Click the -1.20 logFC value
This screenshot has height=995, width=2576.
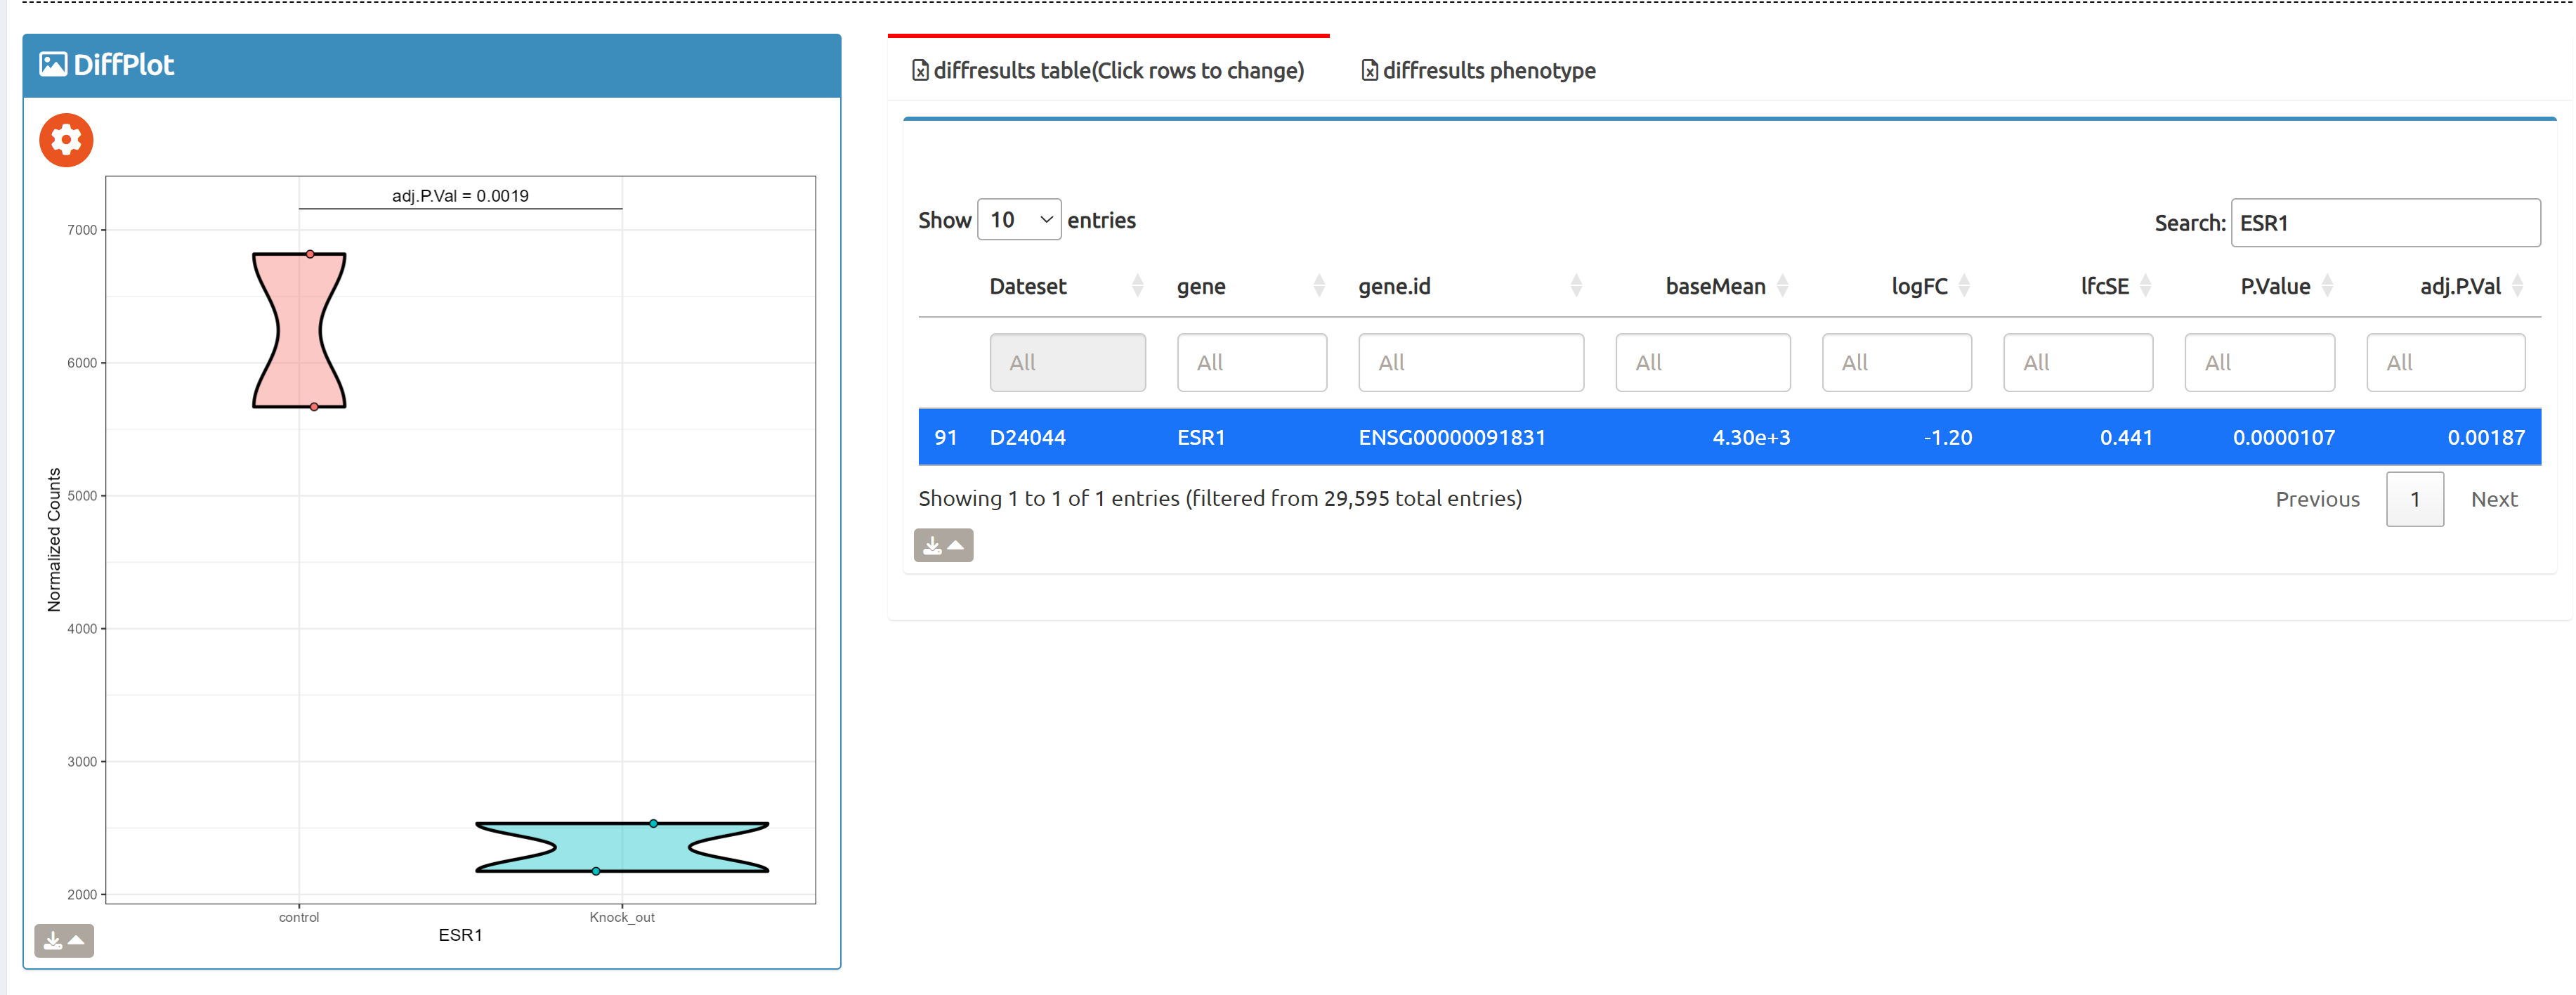click(1947, 438)
